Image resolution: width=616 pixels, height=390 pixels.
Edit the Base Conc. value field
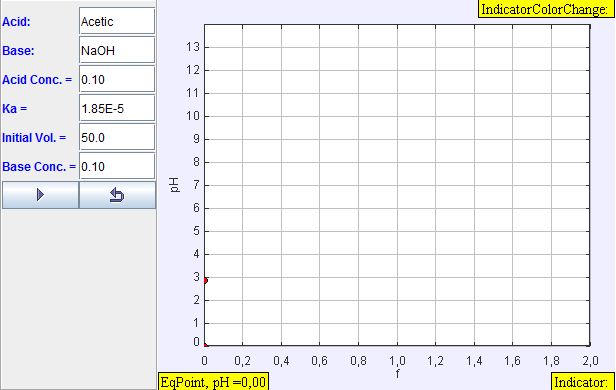click(x=117, y=167)
